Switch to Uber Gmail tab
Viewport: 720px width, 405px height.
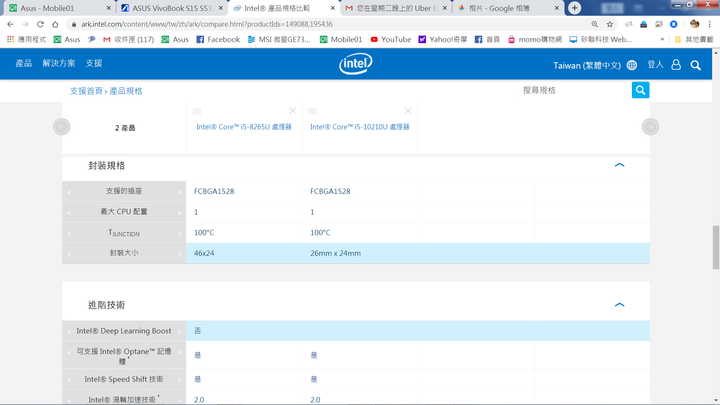[396, 8]
